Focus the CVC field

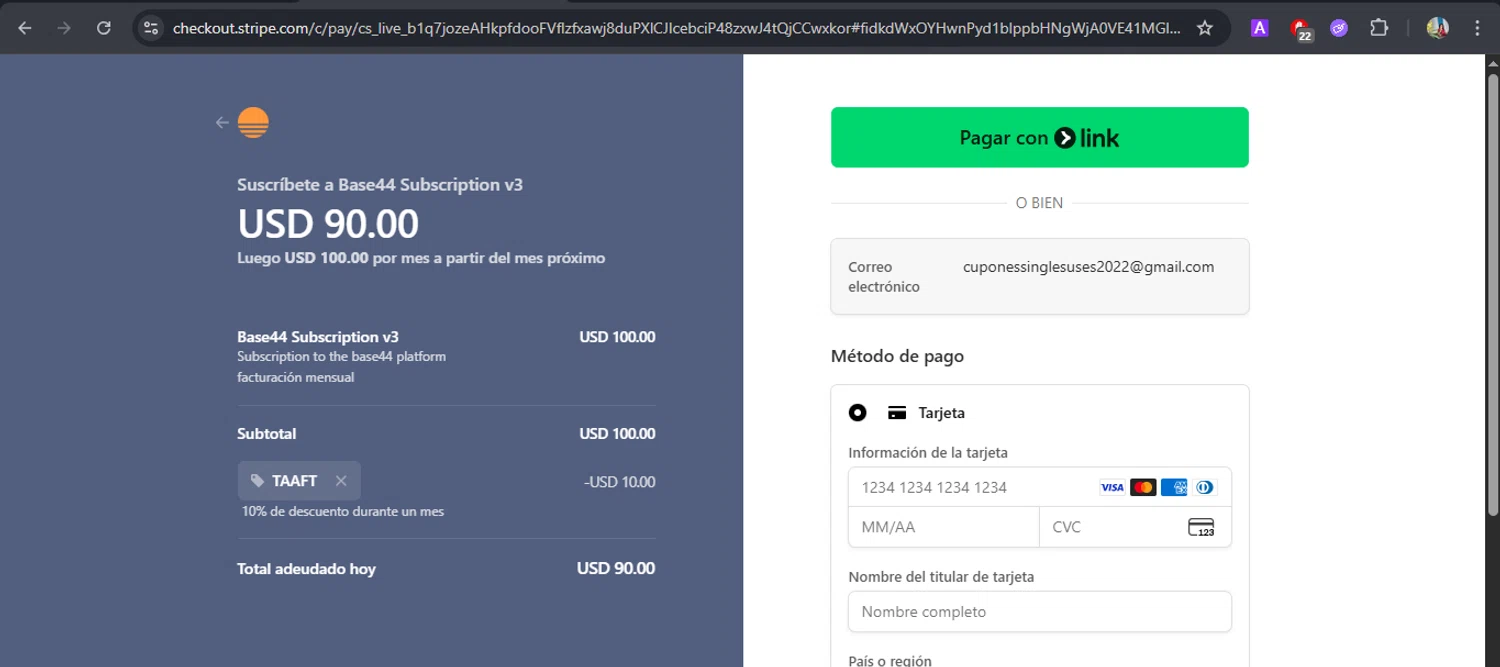1135,527
